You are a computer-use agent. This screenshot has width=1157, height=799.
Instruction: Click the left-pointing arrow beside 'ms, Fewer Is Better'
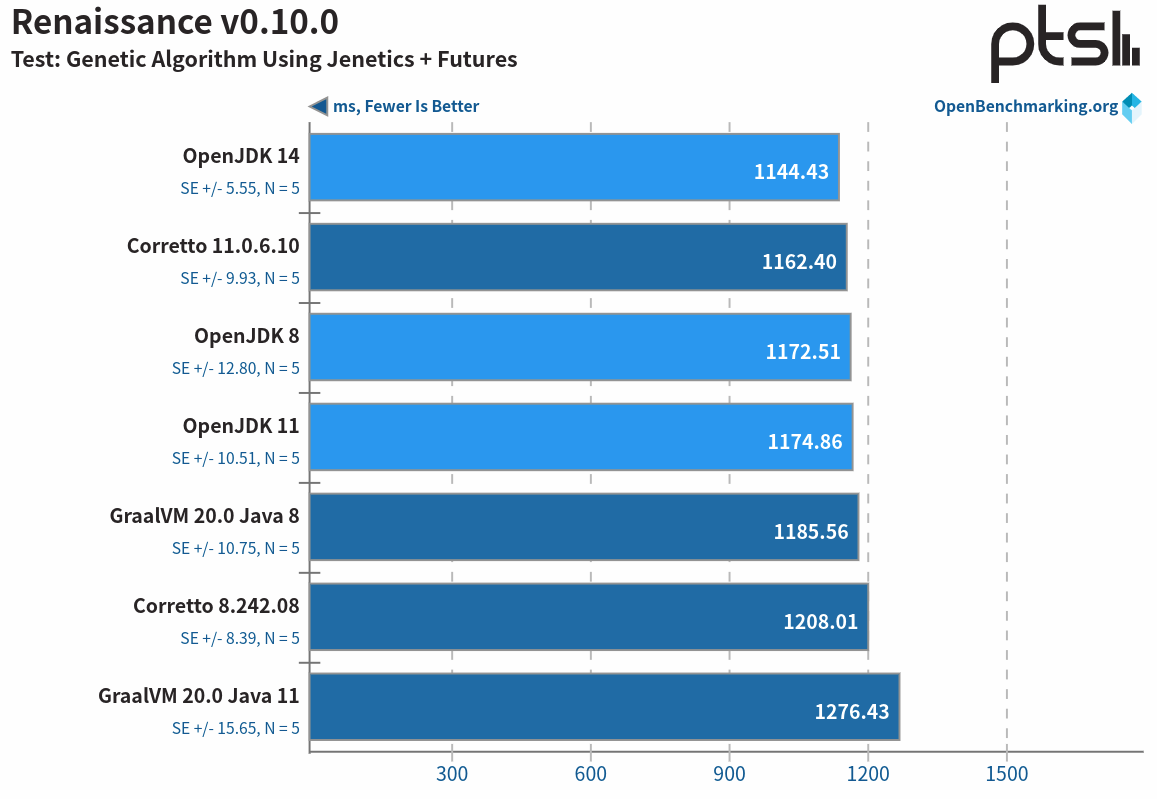click(318, 106)
